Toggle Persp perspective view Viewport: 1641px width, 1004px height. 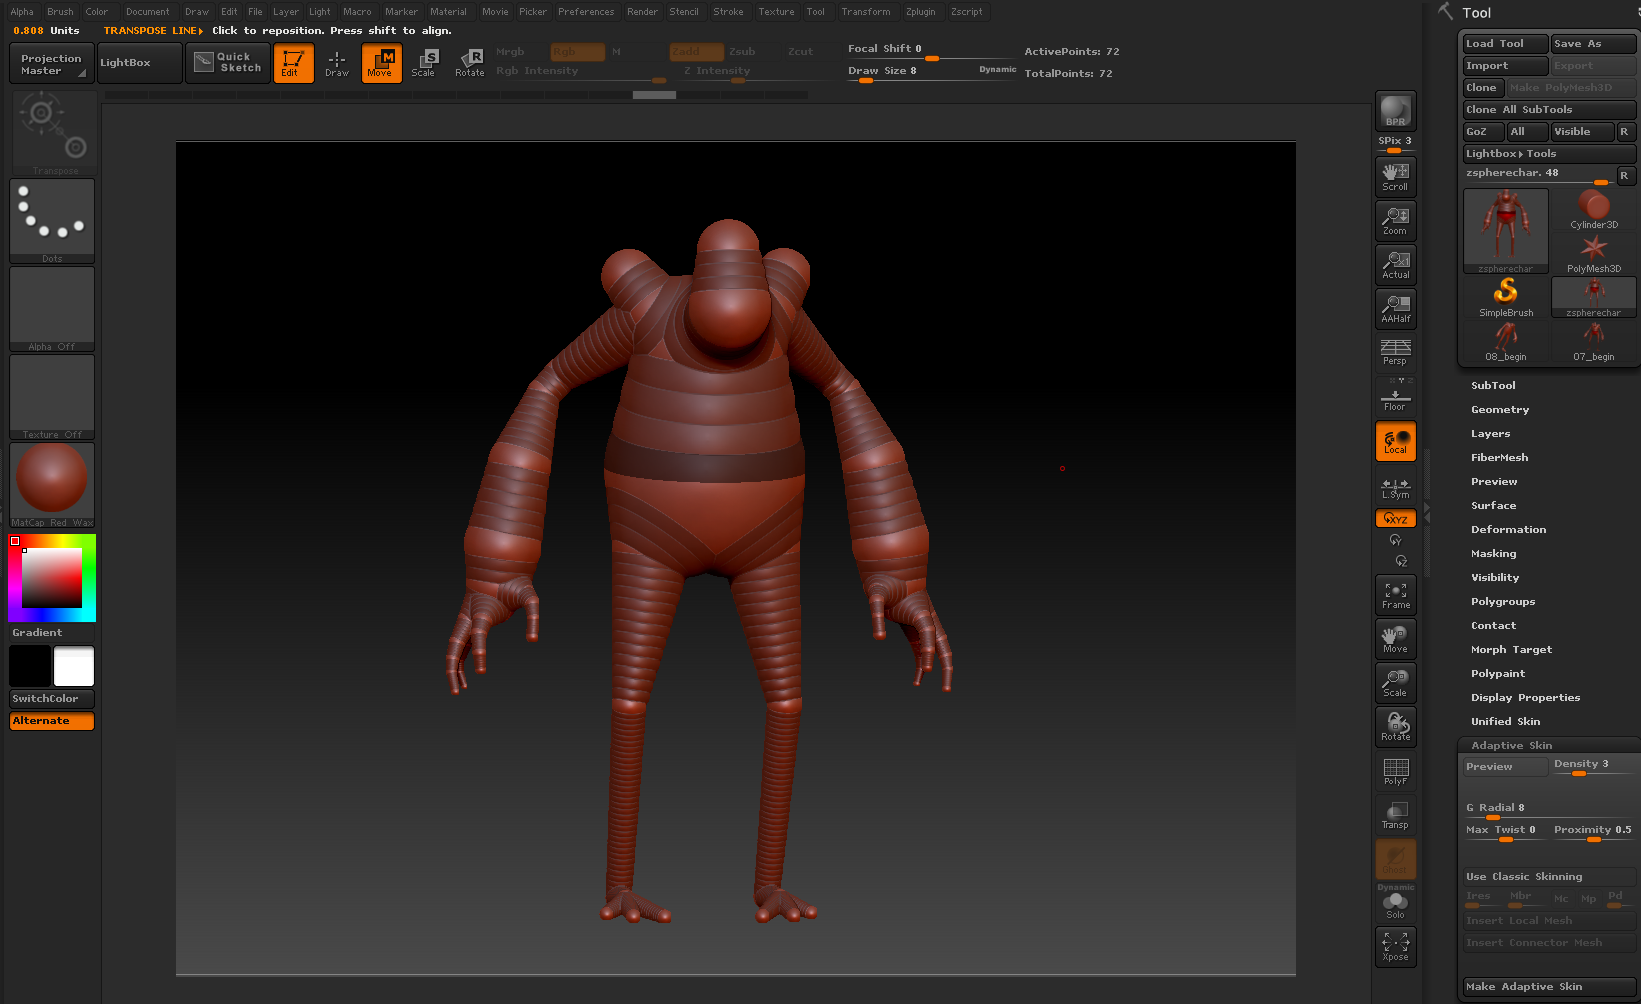tap(1395, 352)
